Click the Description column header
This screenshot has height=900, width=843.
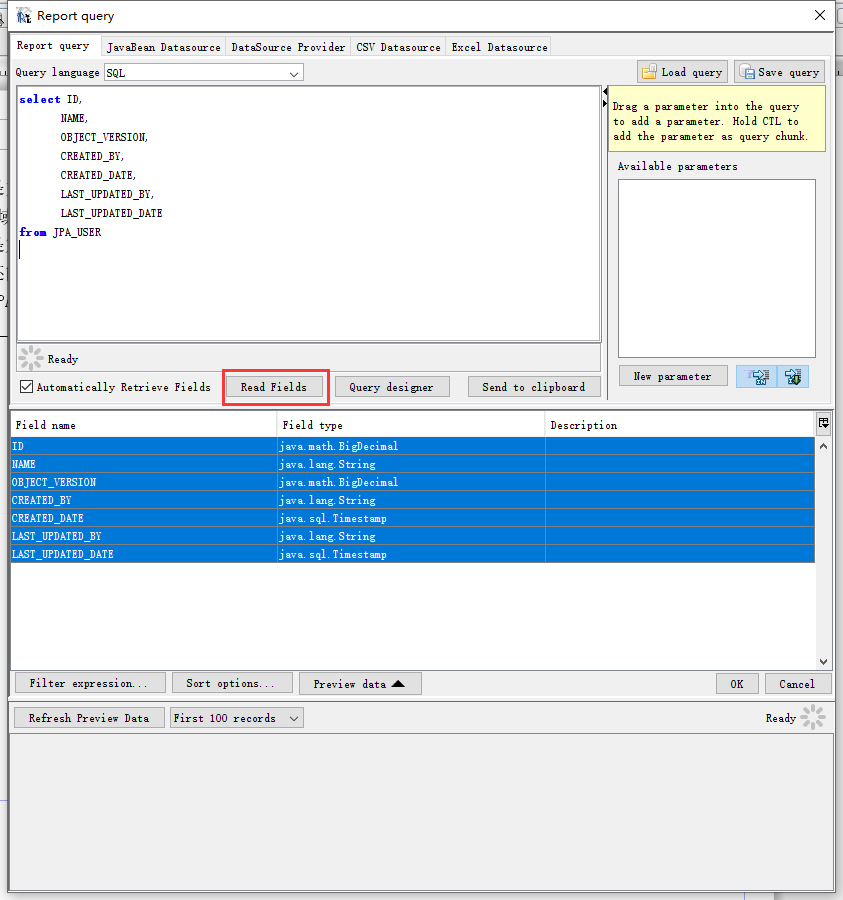point(680,425)
